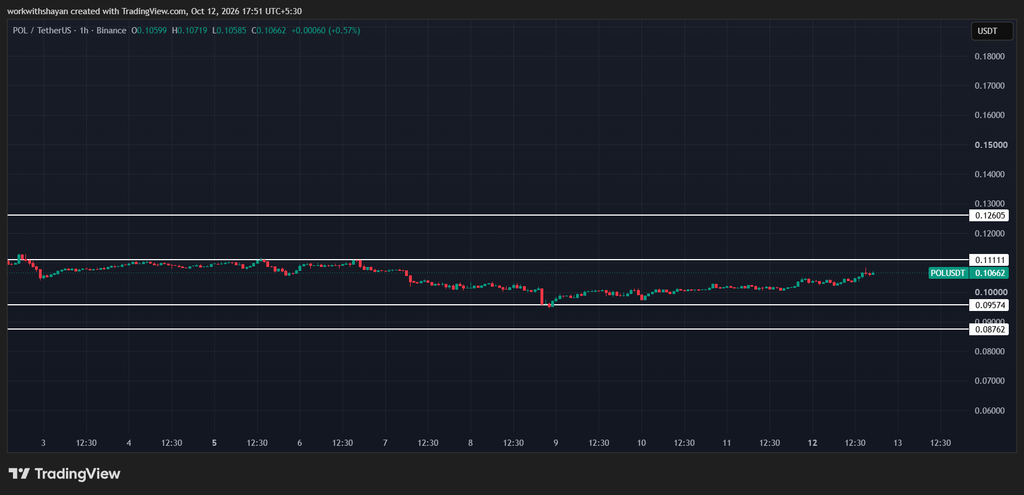
Task: Click the 0.18000 price scale value
Action: [x=990, y=56]
